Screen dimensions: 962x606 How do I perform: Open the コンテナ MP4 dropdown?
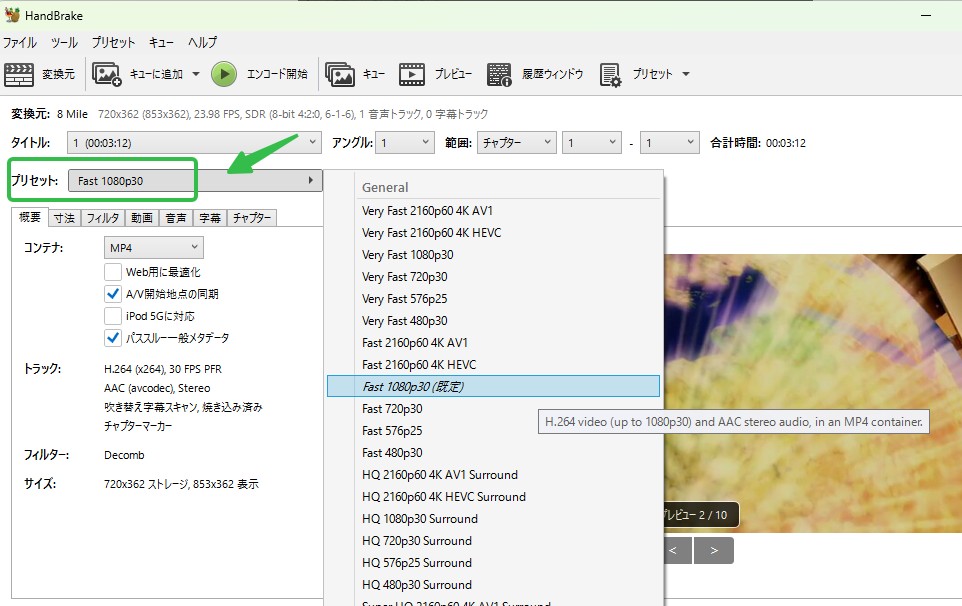coord(153,247)
